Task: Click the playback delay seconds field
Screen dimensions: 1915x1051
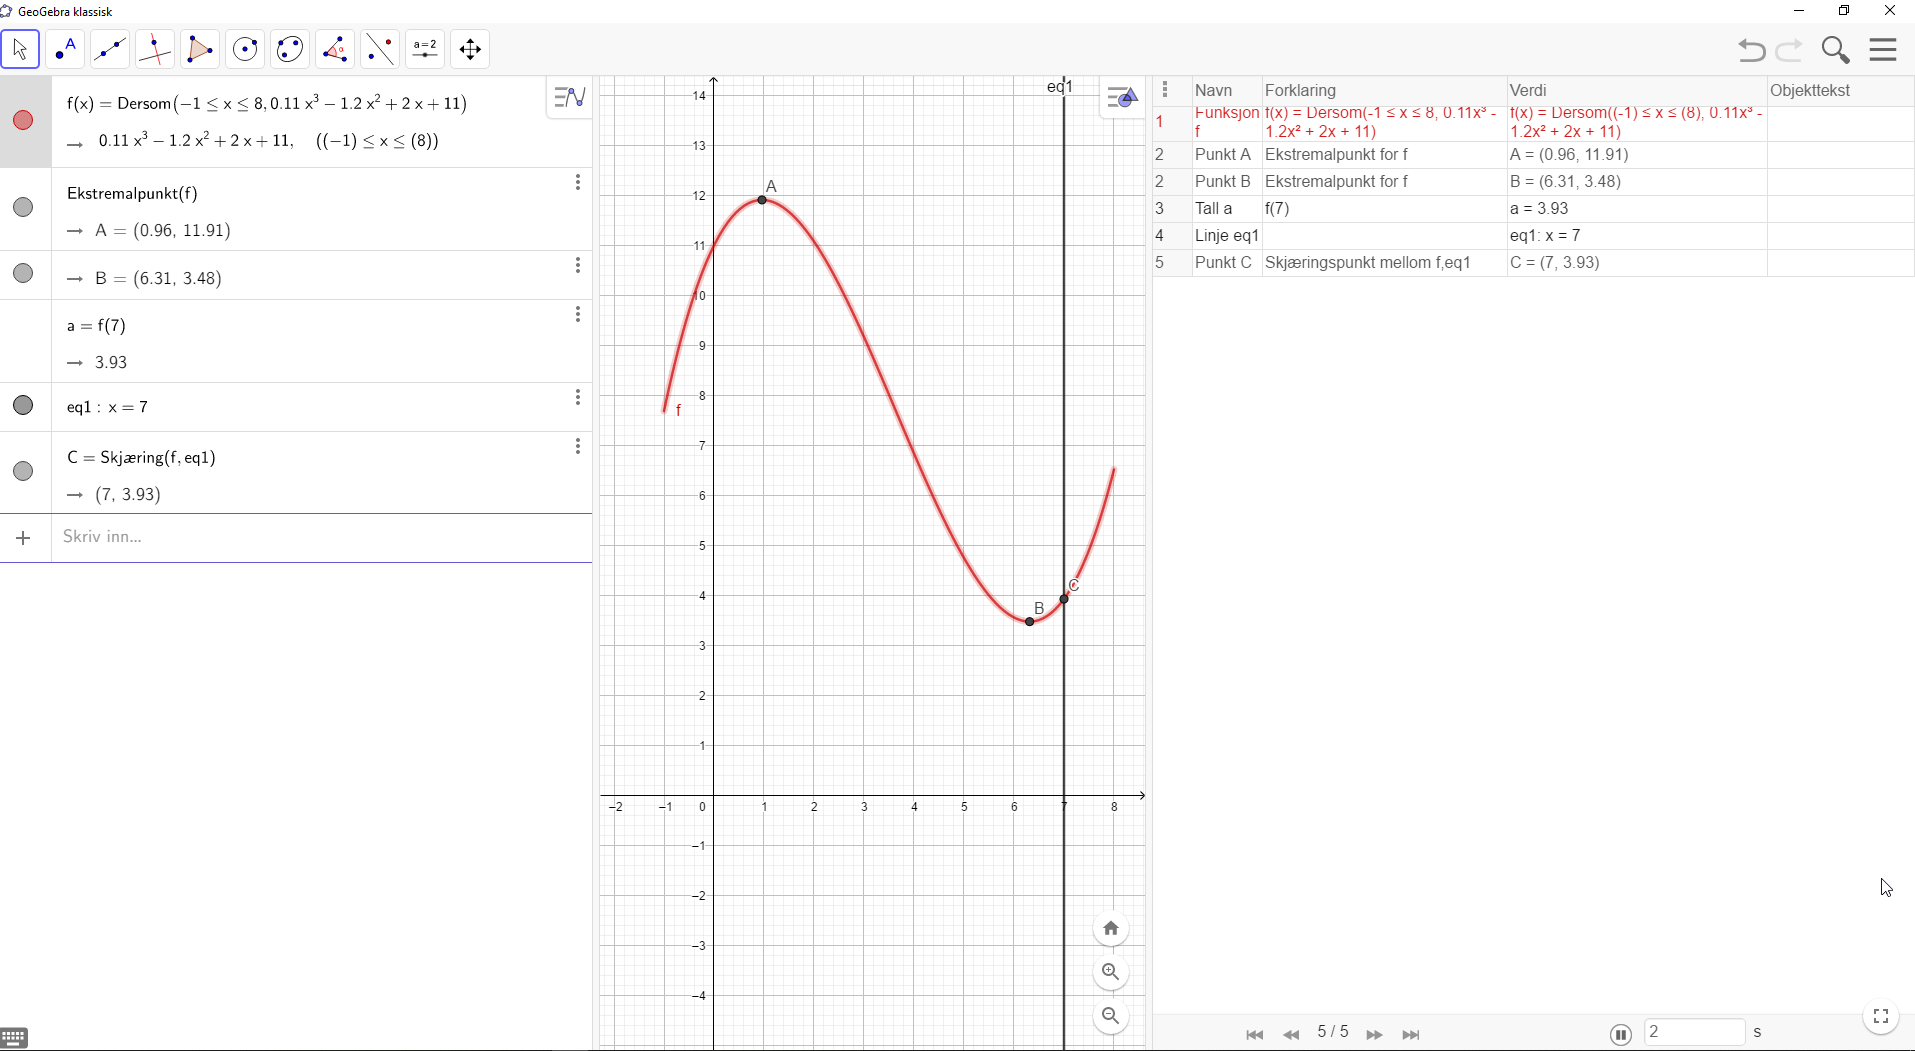Action: coord(1694,1032)
